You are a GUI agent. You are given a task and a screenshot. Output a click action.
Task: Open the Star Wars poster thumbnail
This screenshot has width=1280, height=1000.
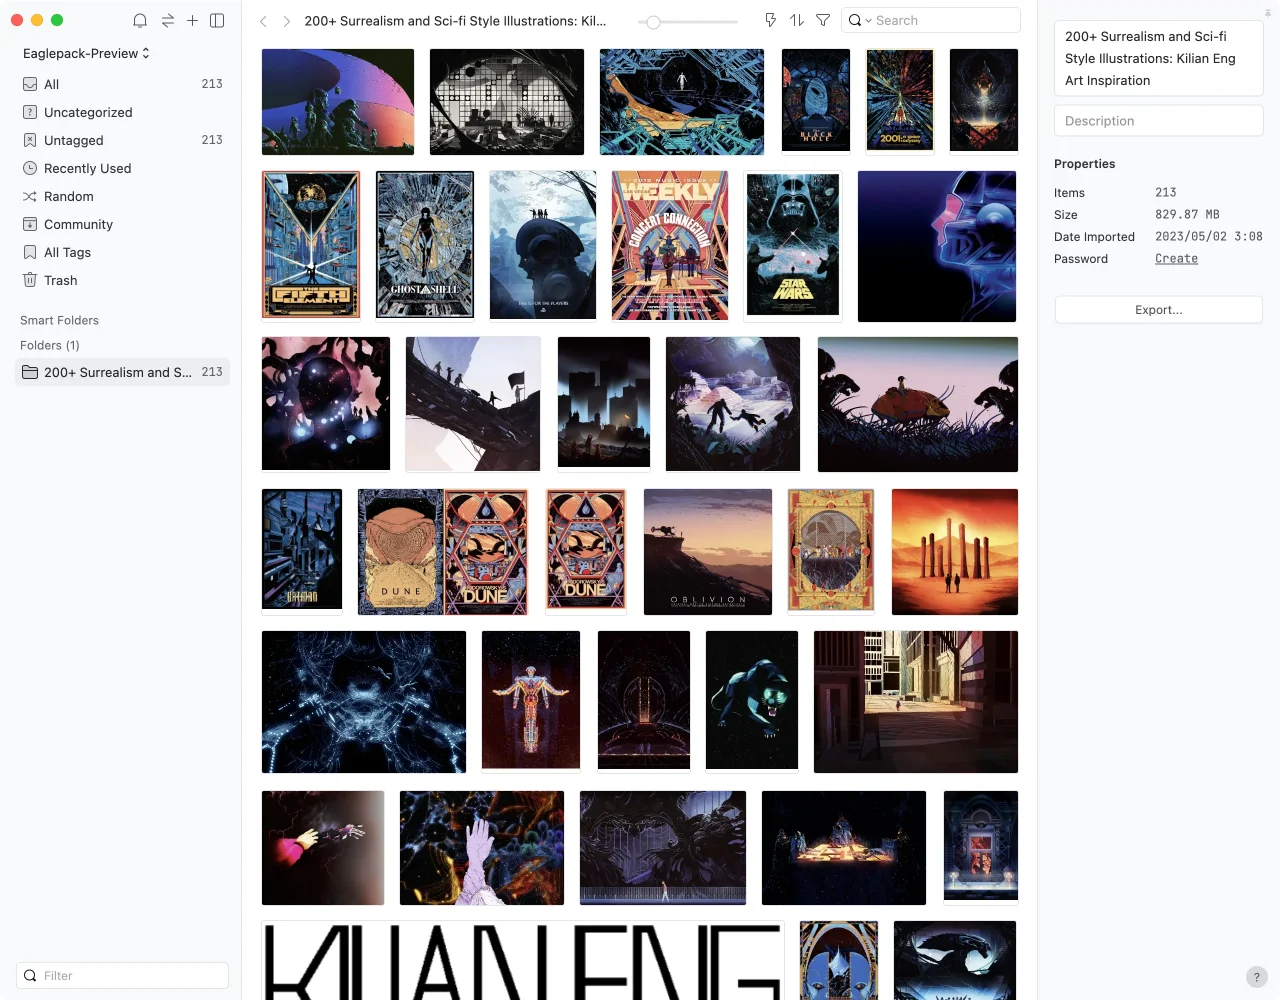[x=793, y=245]
